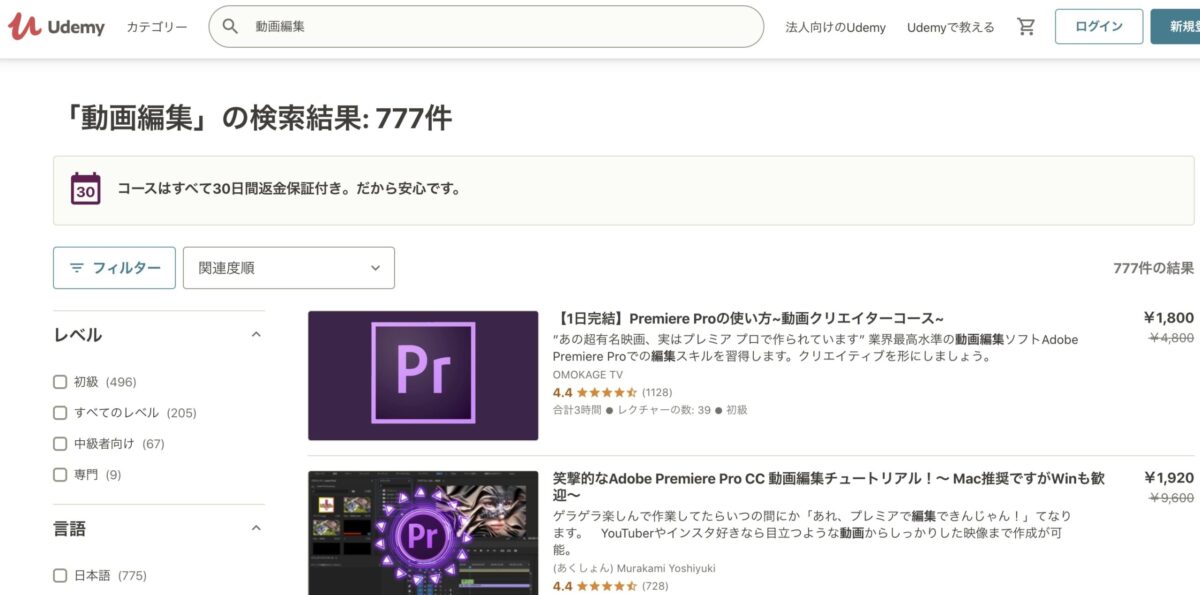Toggle the 日本語 language checkbox
The height and width of the screenshot is (595, 1200).
point(60,576)
